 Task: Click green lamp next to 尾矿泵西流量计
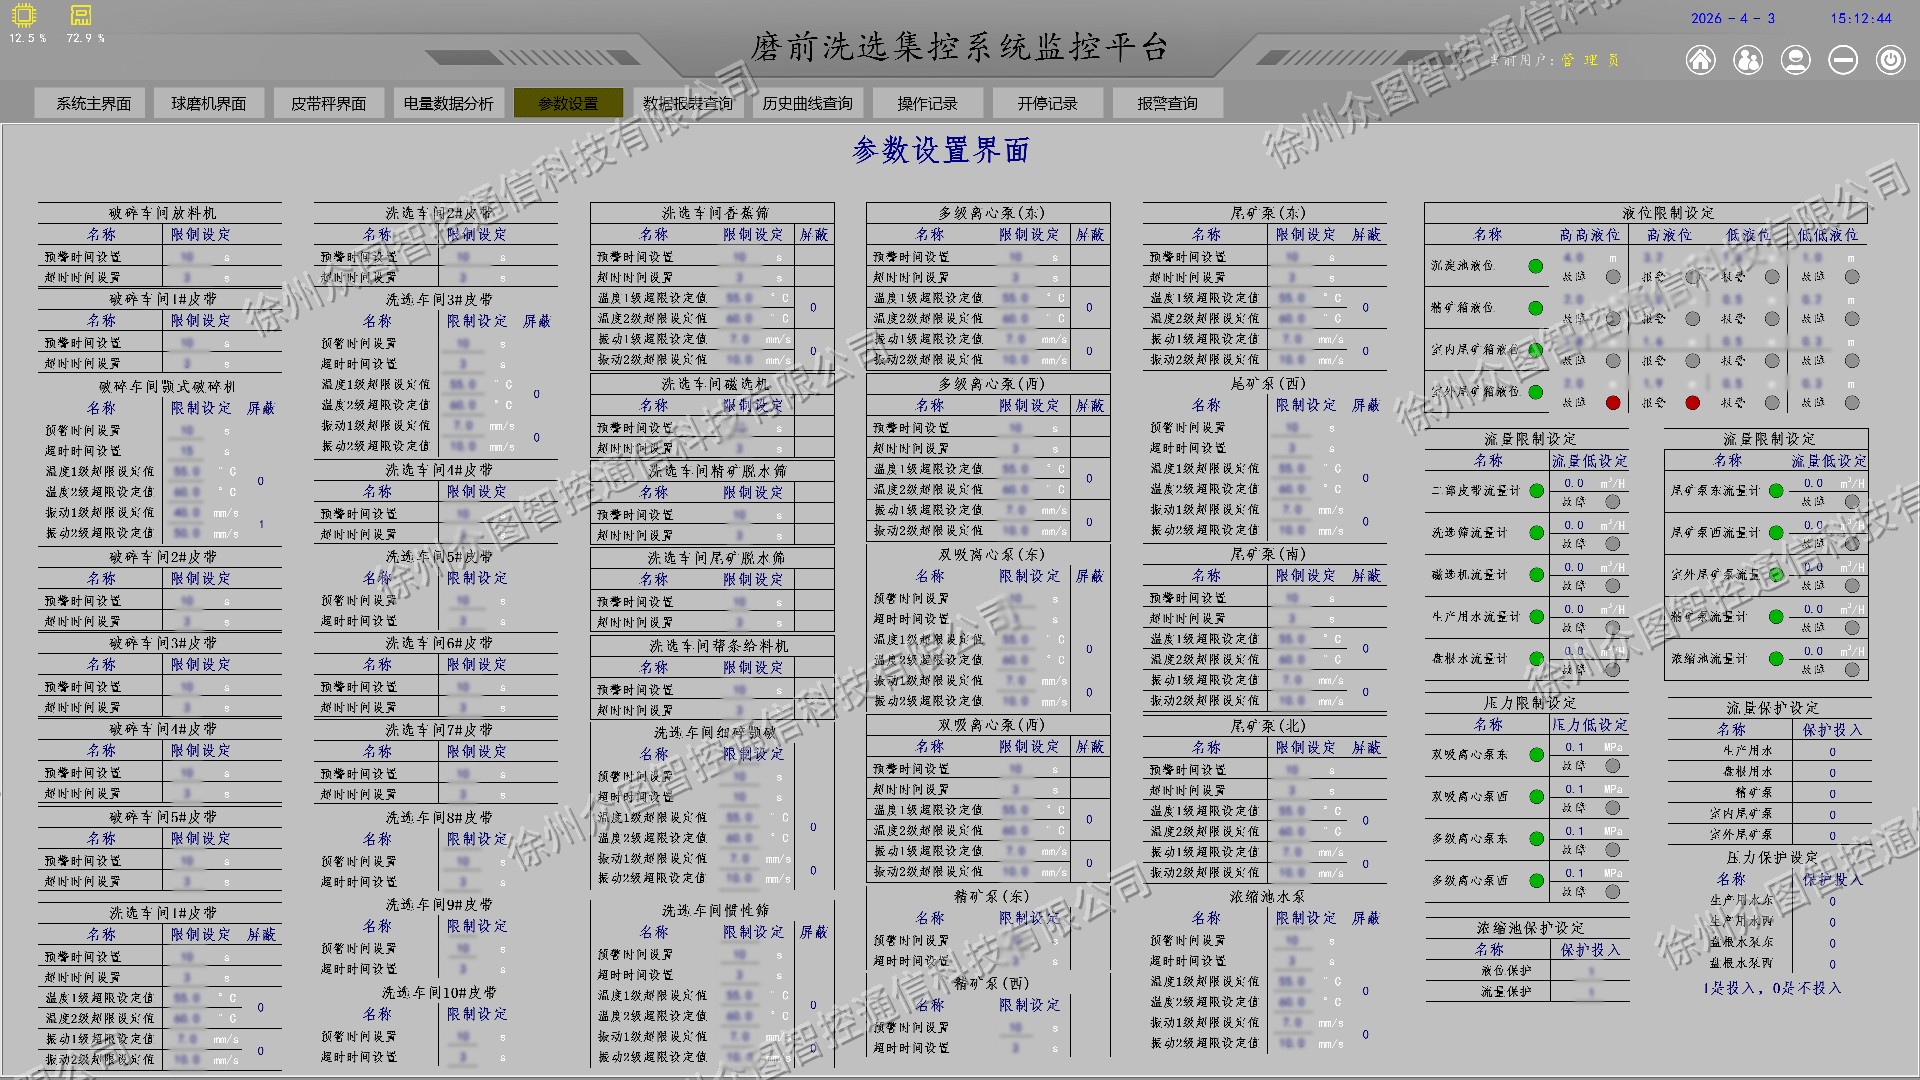pyautogui.click(x=1776, y=533)
